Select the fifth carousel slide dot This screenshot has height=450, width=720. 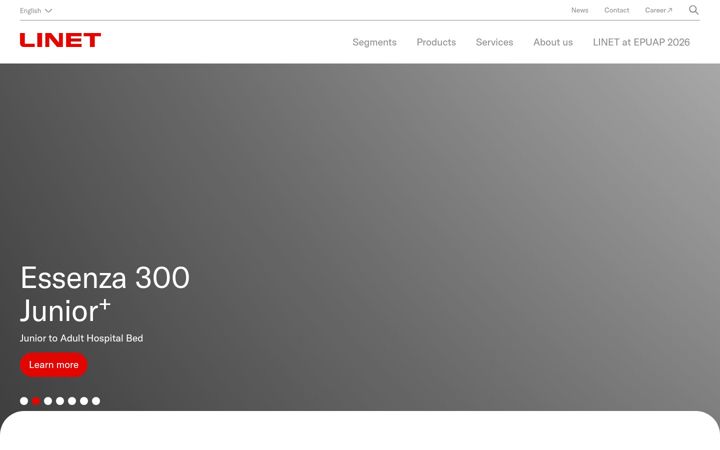72,401
